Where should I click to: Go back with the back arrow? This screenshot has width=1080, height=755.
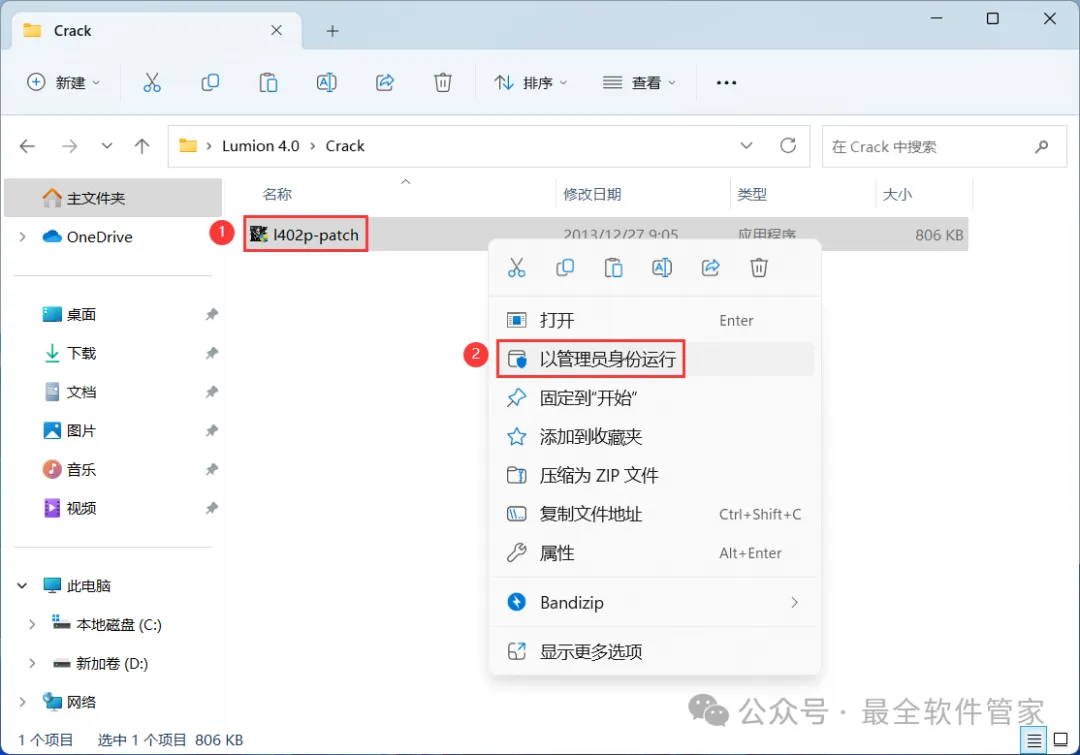point(28,146)
